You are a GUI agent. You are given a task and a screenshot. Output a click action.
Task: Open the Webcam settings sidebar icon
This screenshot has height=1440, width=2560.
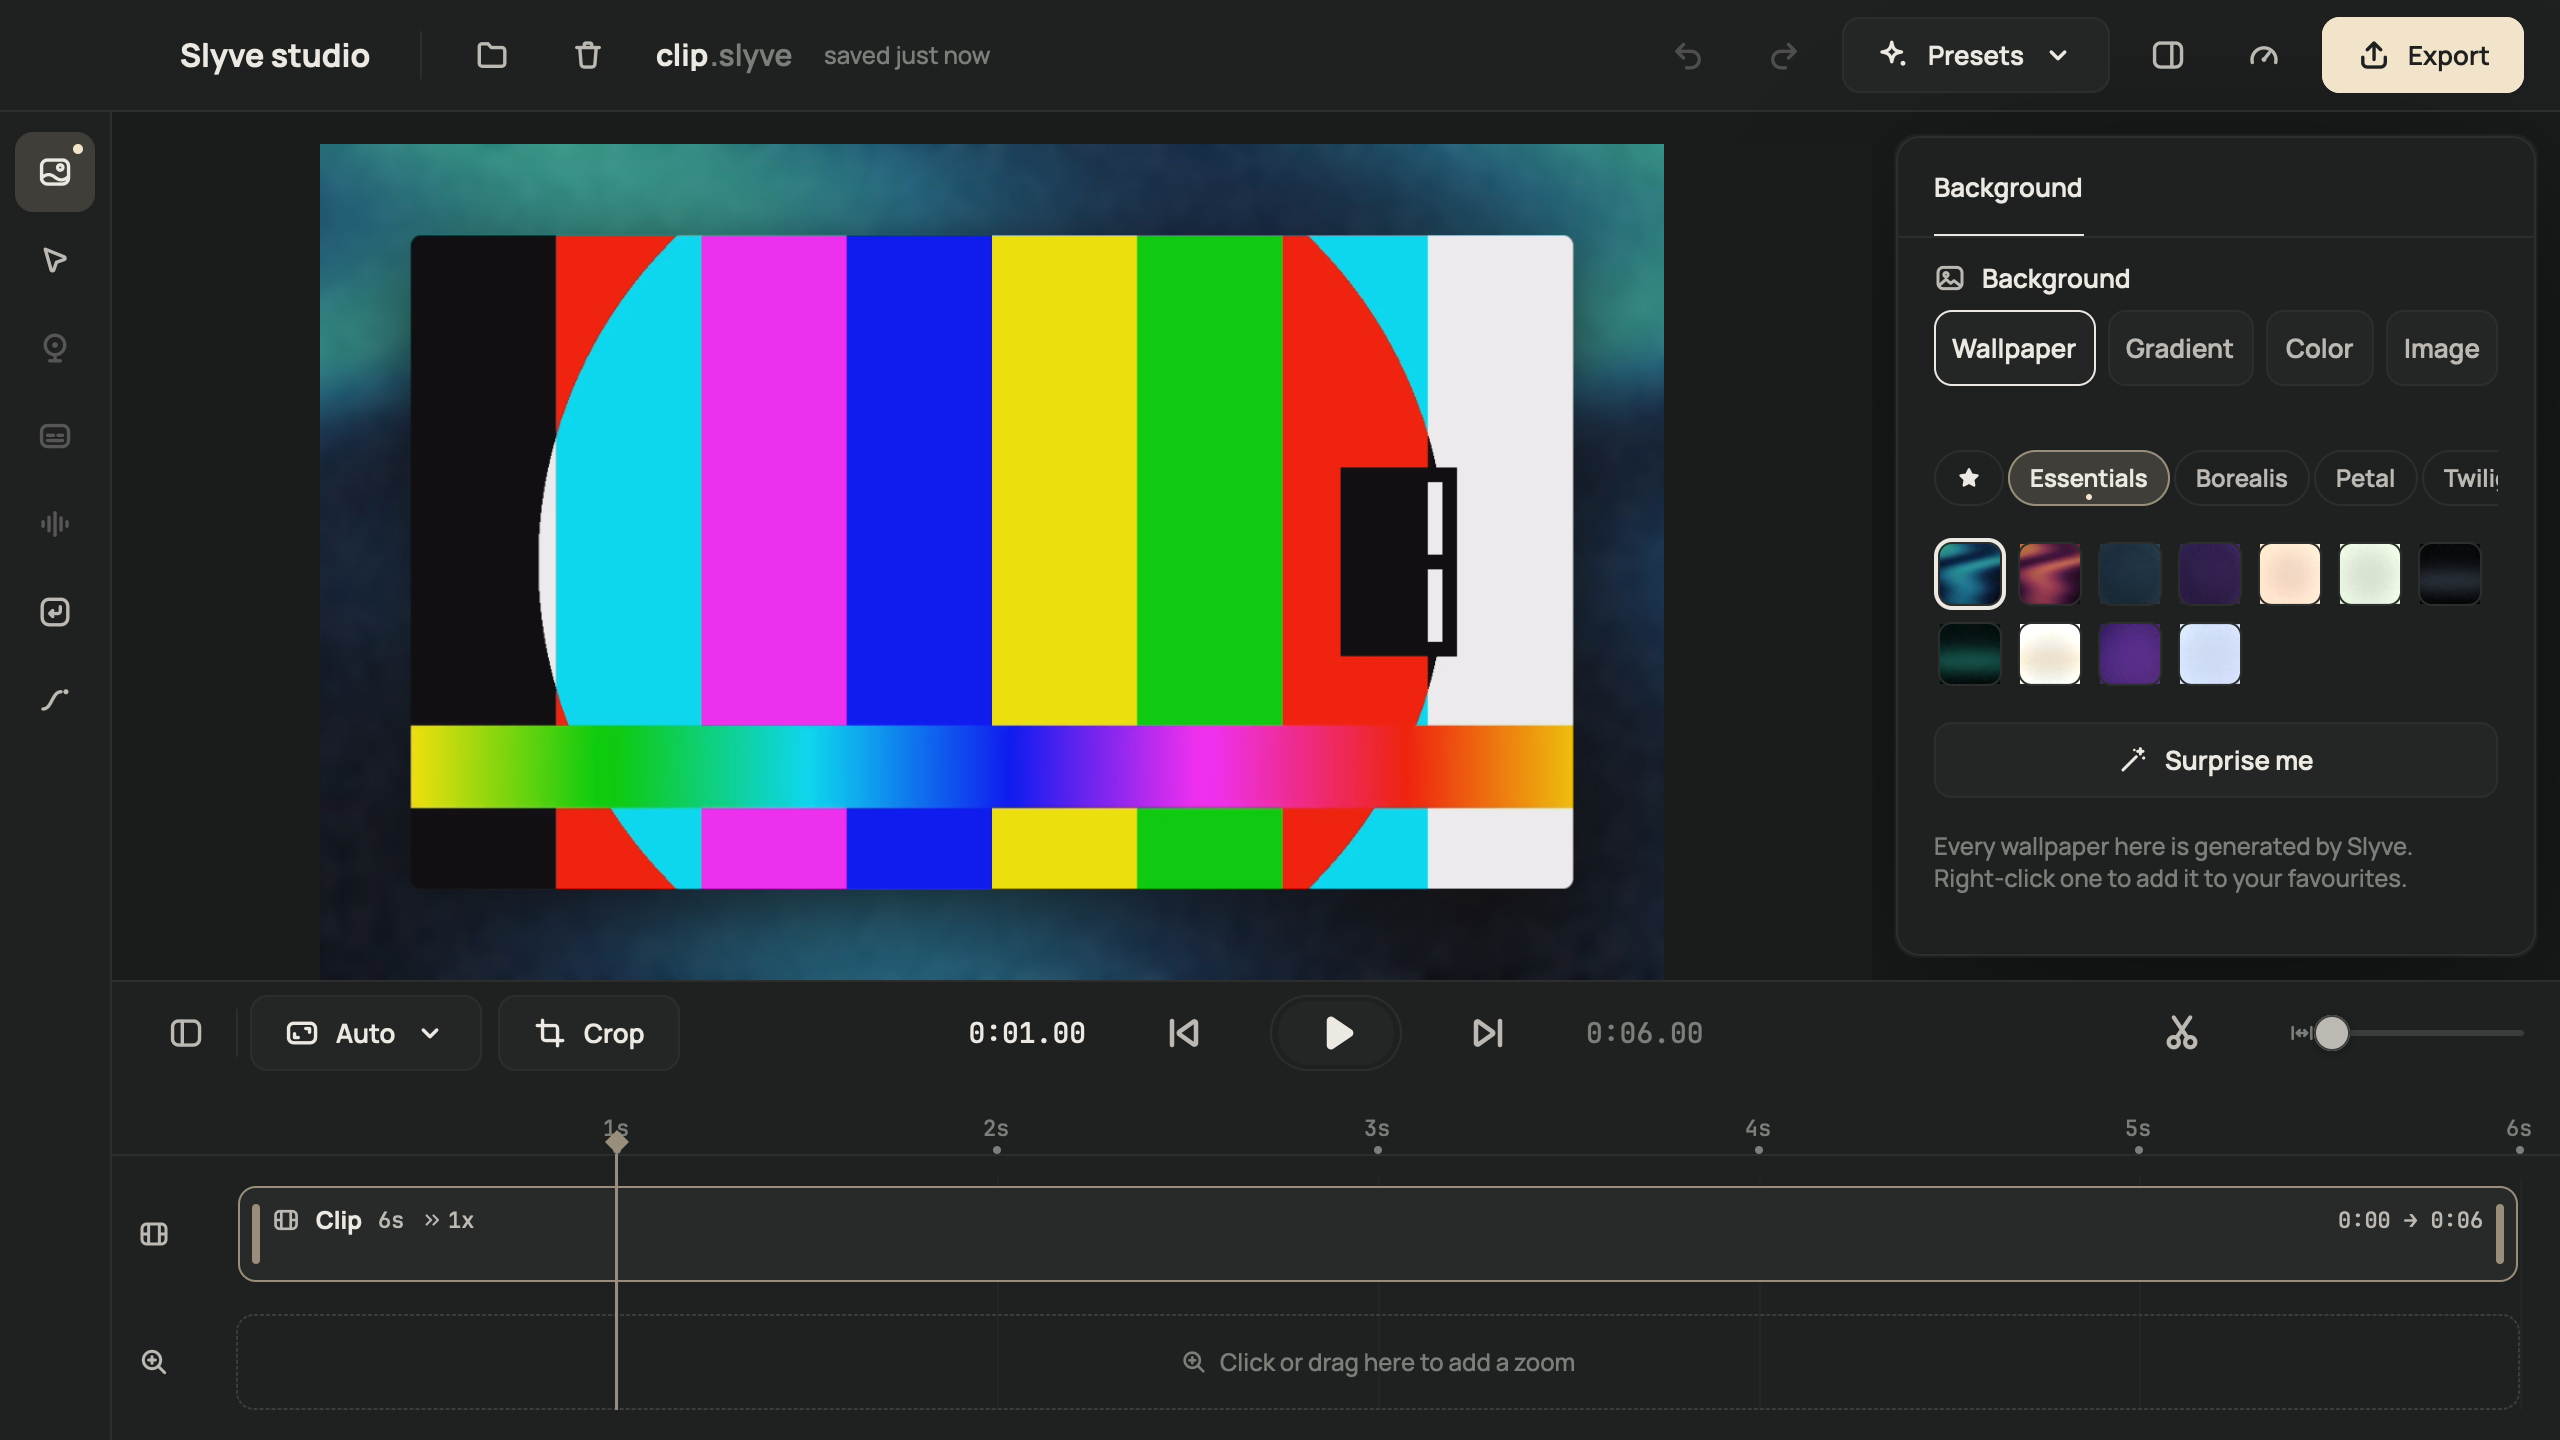click(x=55, y=348)
